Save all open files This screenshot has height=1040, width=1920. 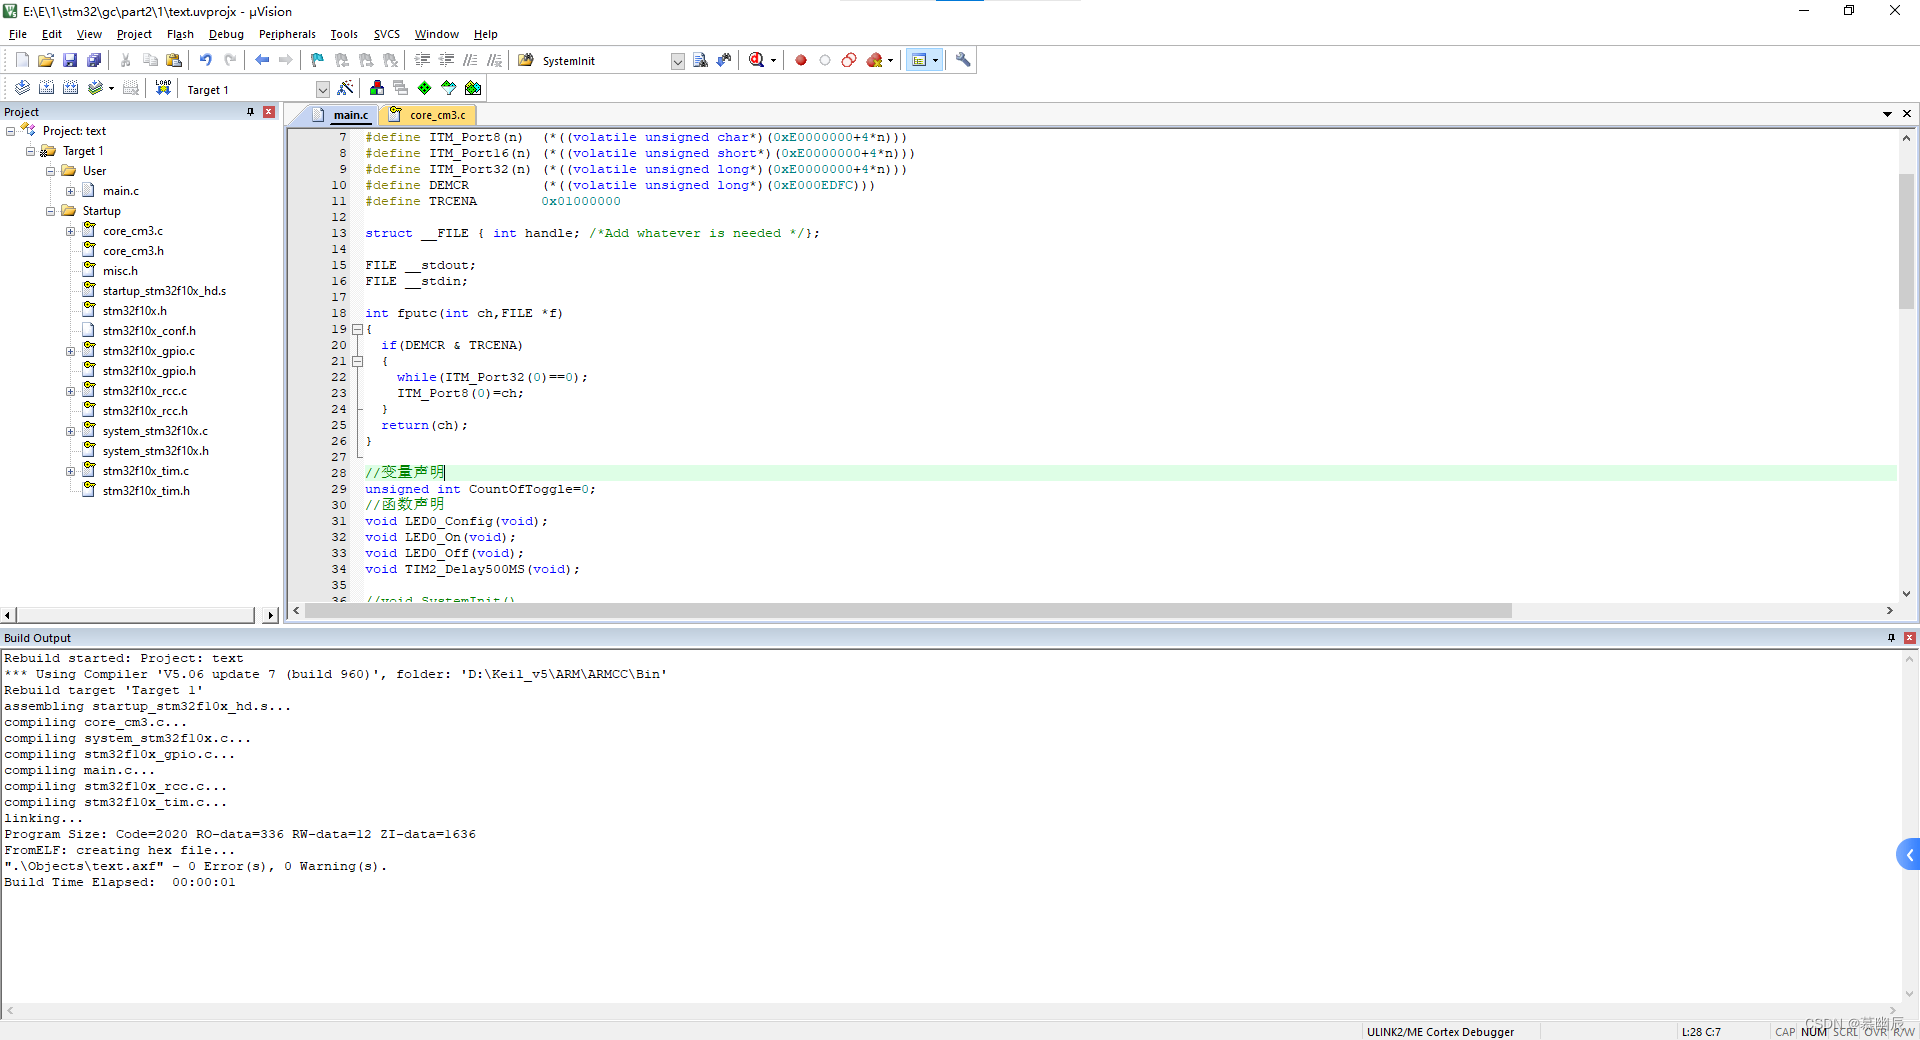click(94, 60)
